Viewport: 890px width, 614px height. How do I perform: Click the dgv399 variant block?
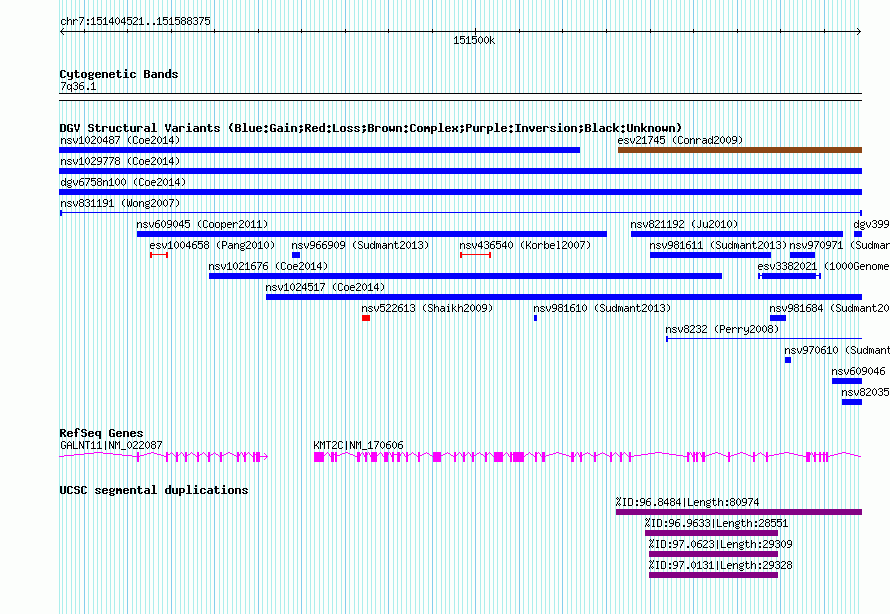coord(858,234)
